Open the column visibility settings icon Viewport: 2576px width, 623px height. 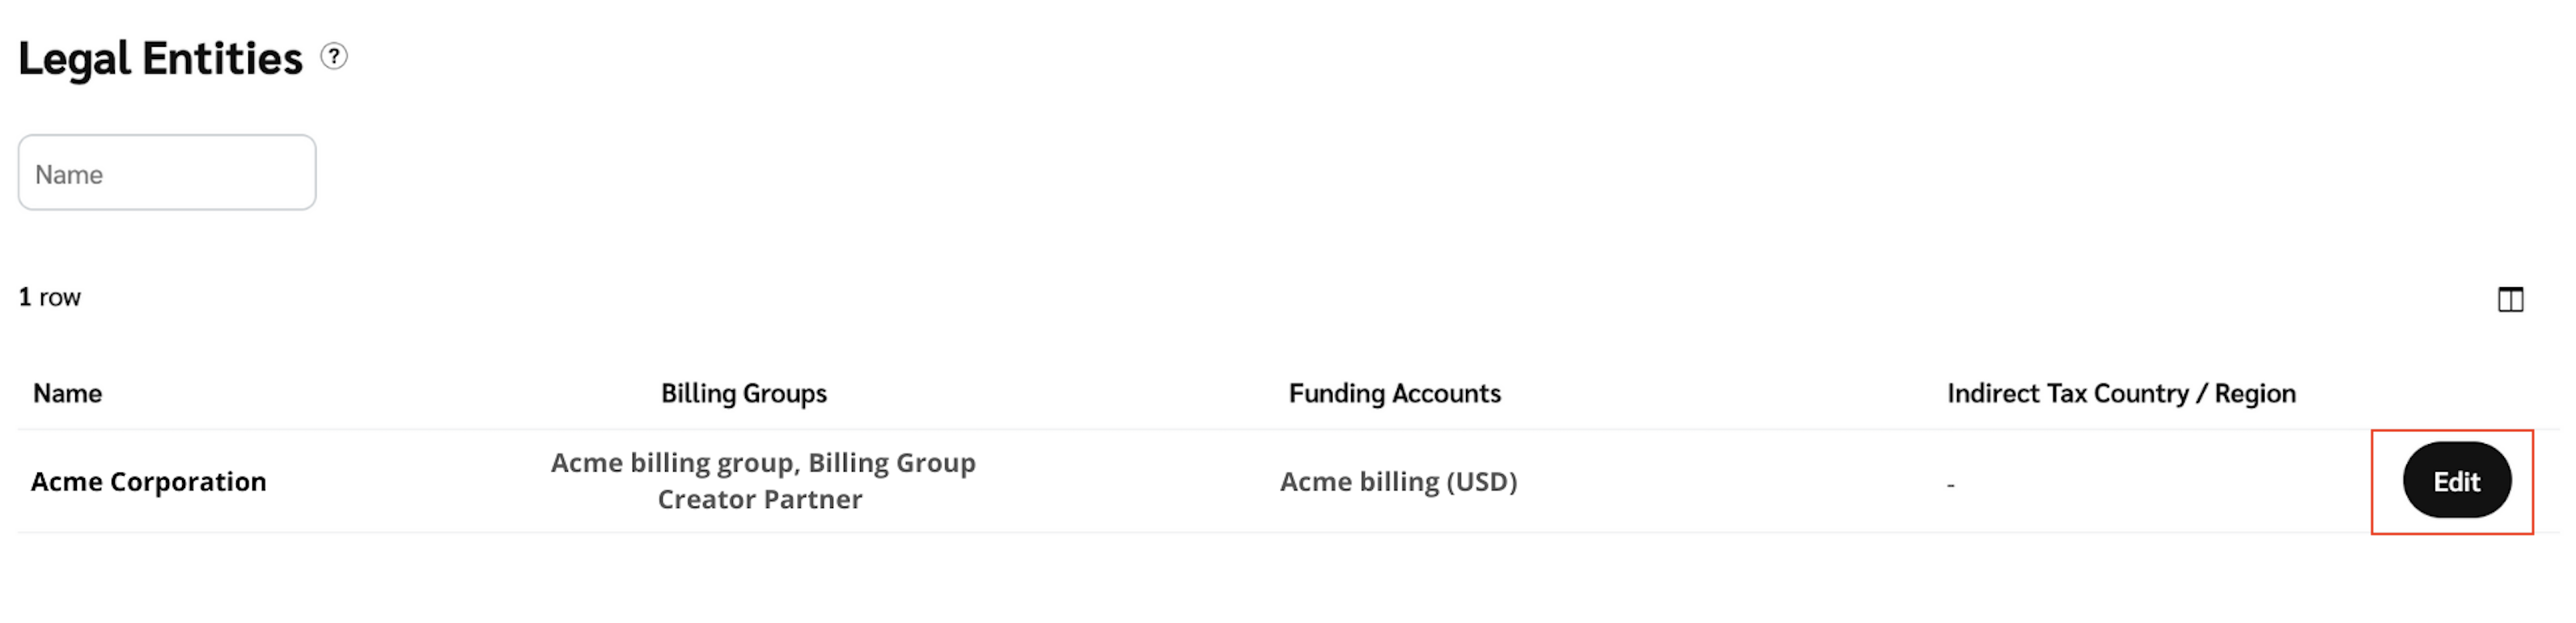click(x=2510, y=299)
